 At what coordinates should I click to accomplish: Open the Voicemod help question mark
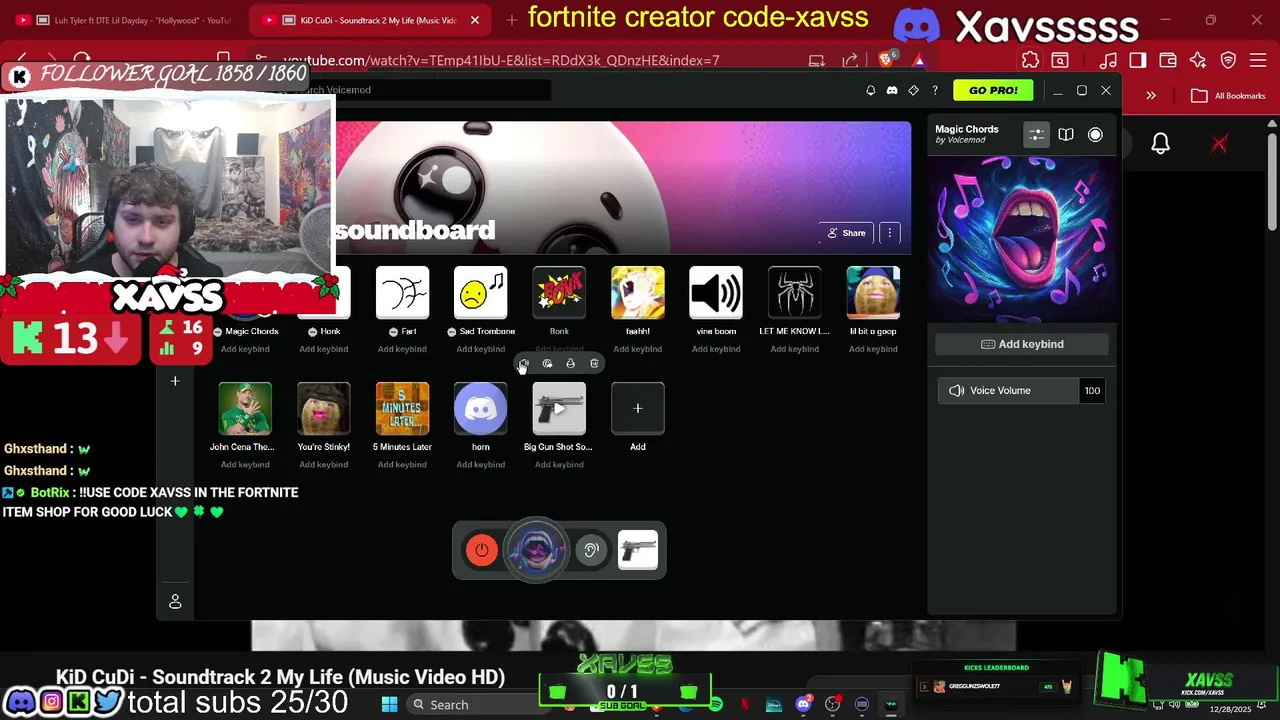[x=935, y=90]
